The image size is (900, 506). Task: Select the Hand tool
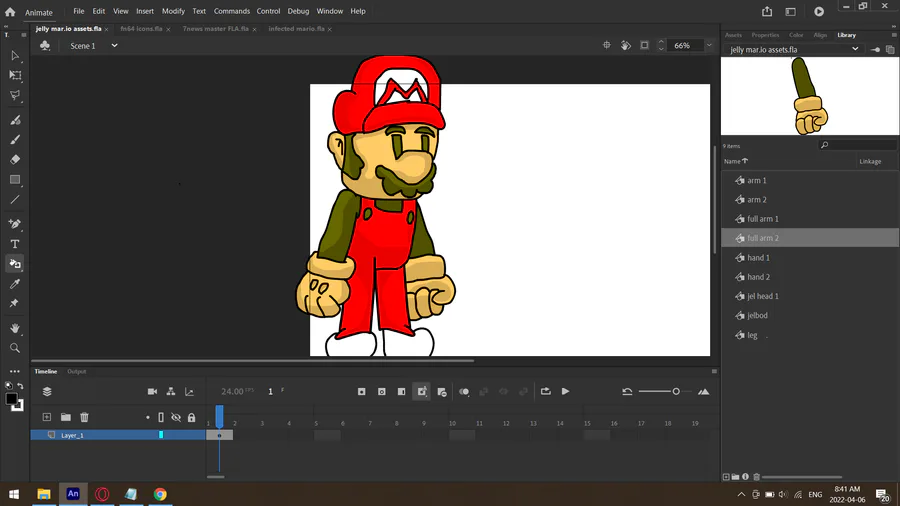[x=15, y=328]
